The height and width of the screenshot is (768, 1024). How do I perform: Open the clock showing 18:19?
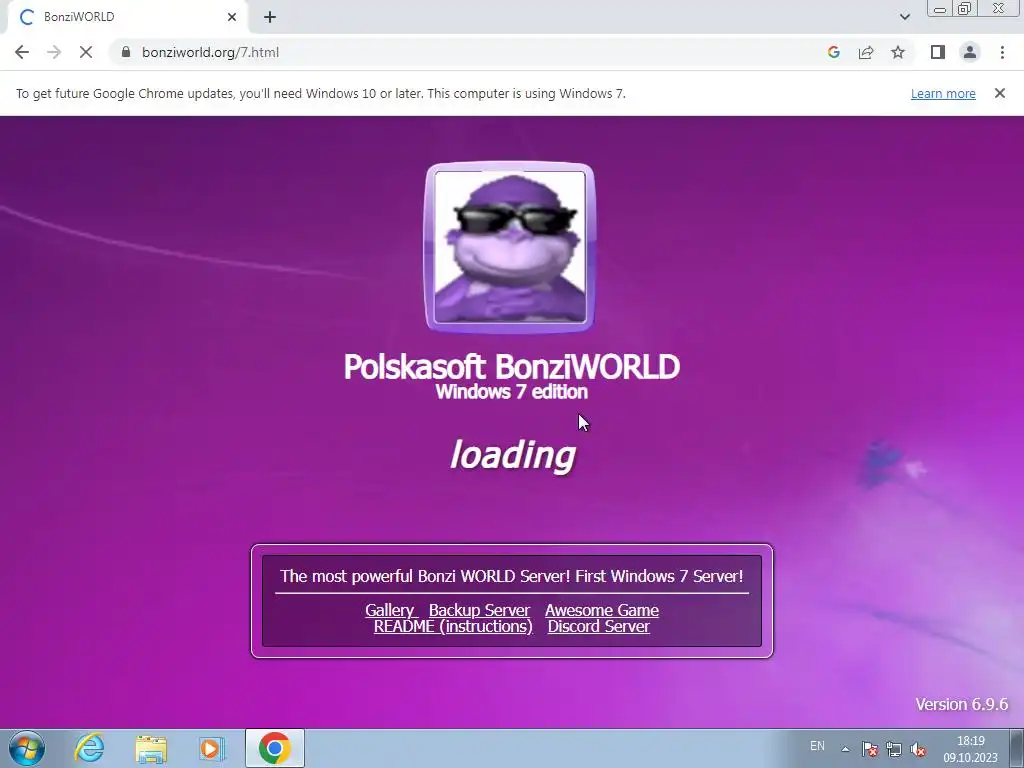(970, 749)
